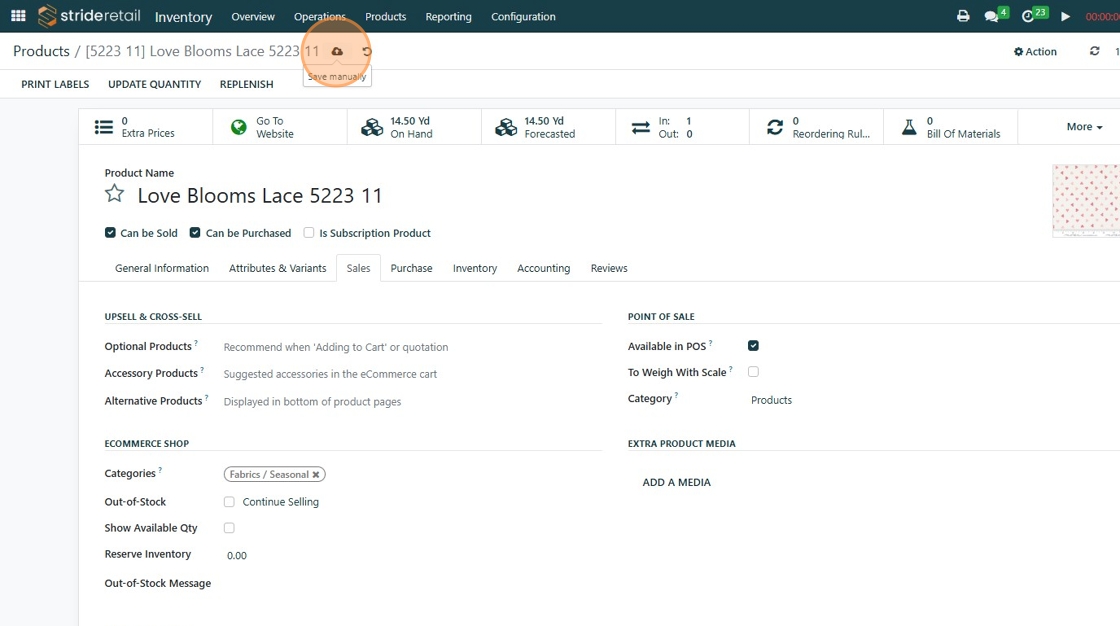Open Extra Prices stat button
The image size is (1120, 626).
(x=146, y=126)
